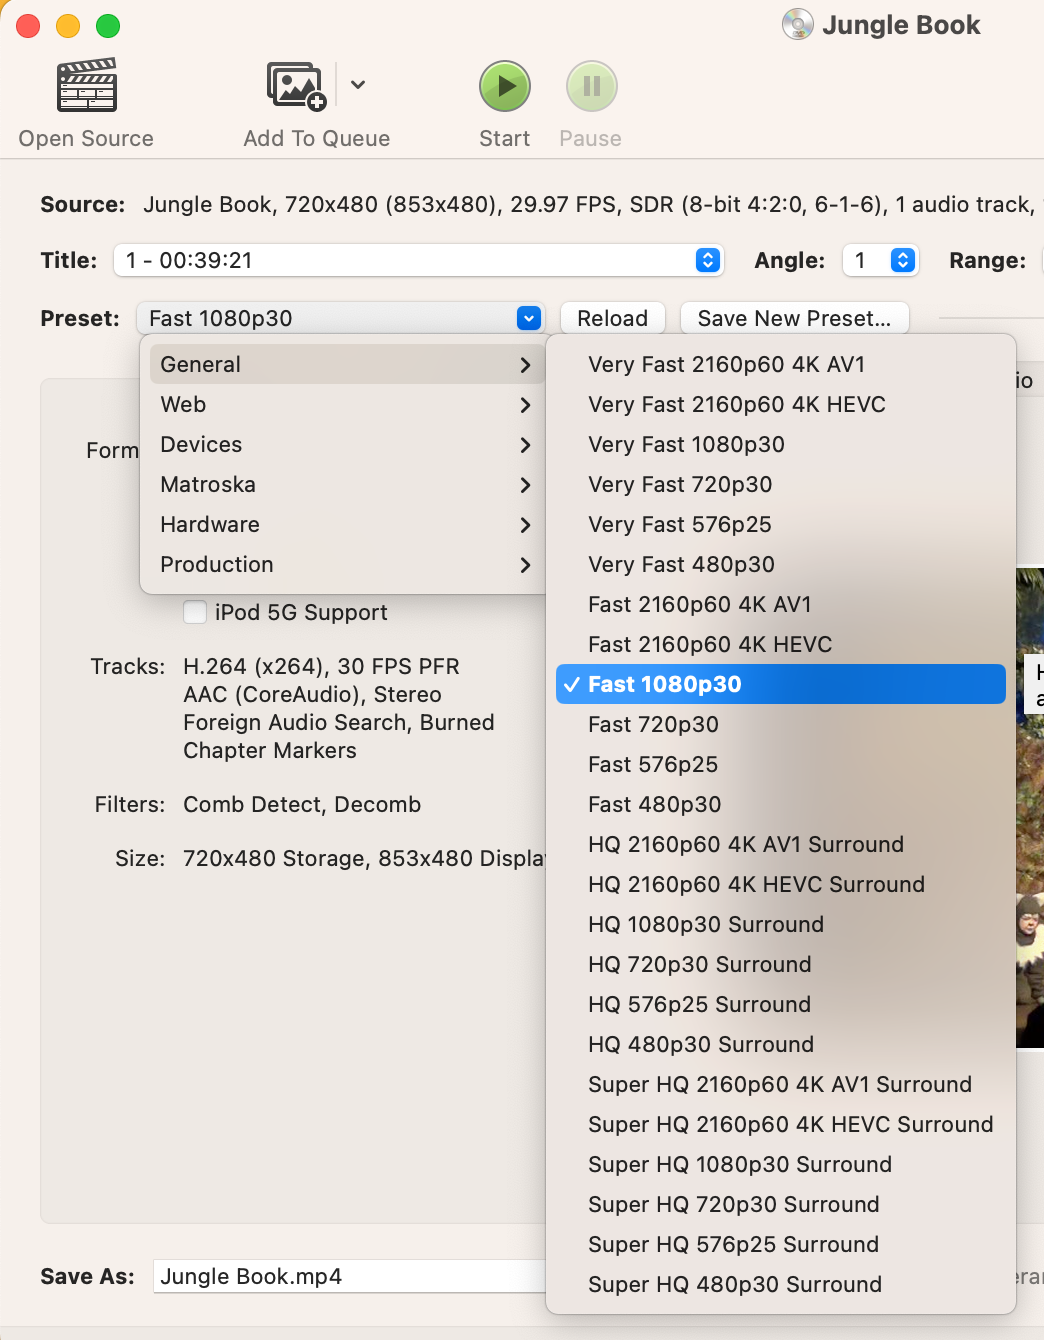Click the Open Source clapperboard icon
1044x1340 pixels.
point(87,85)
